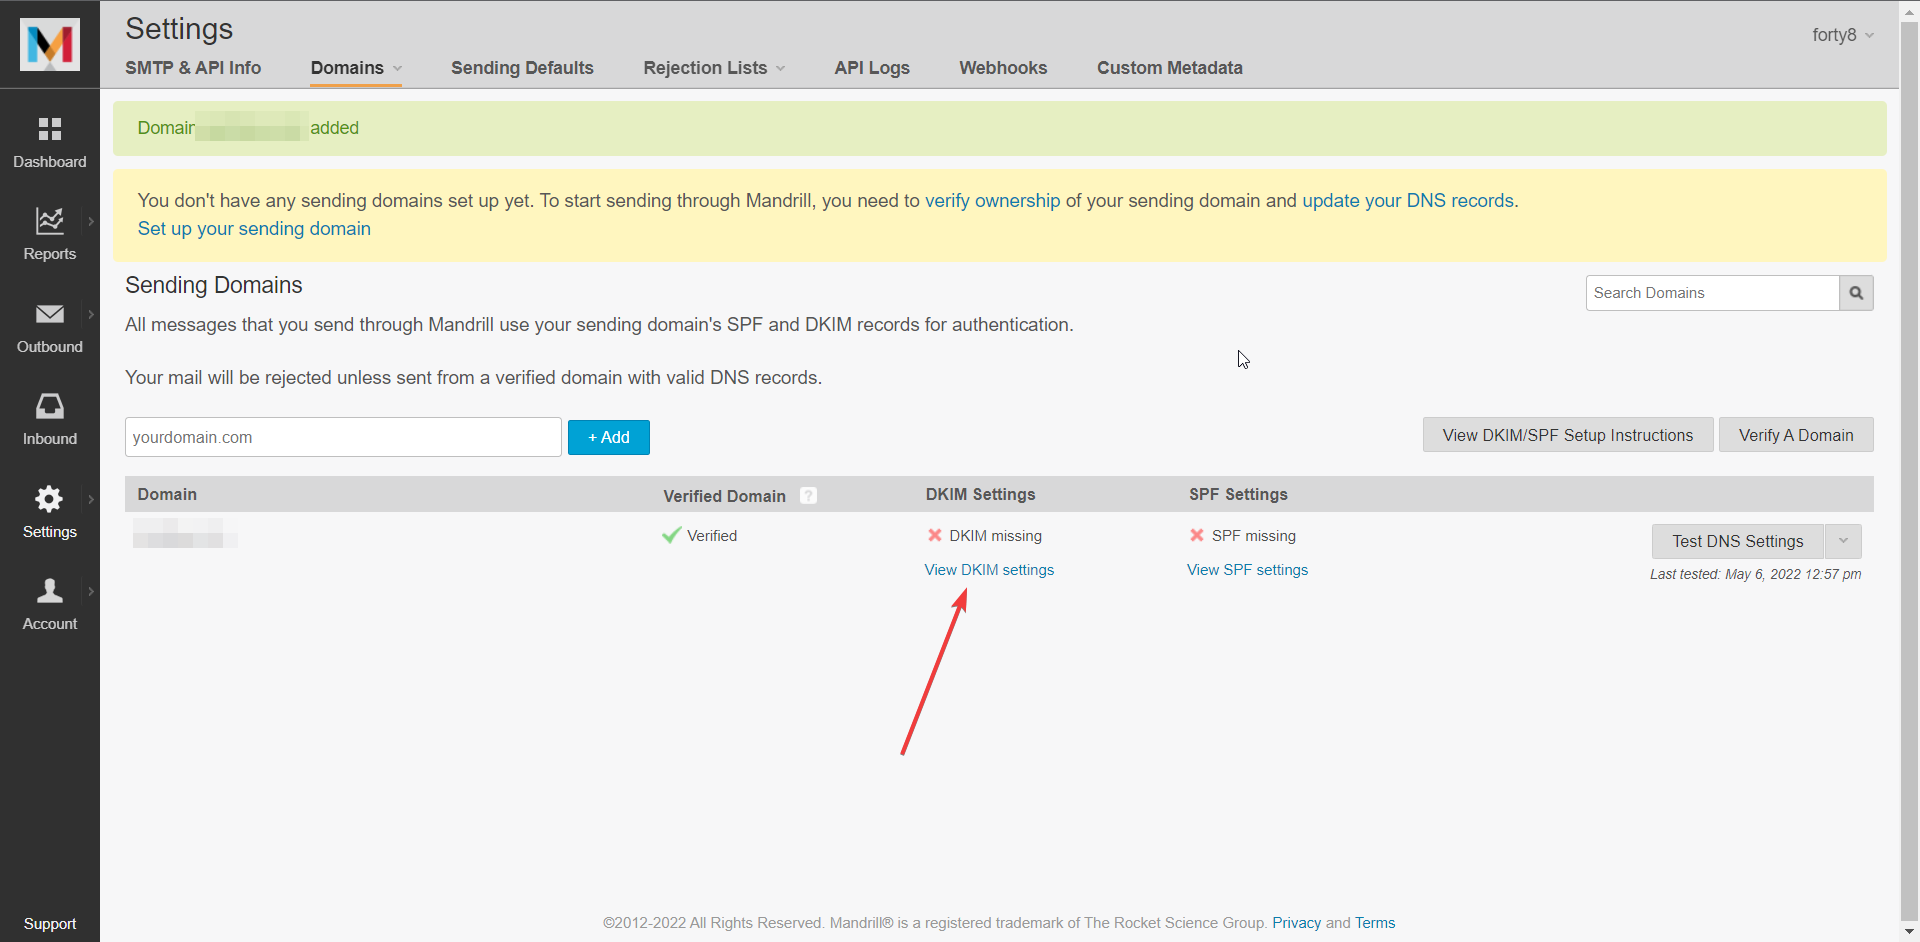Screen dimensions: 1920x942
Task: Click Set up your sending domain link
Action: [254, 229]
